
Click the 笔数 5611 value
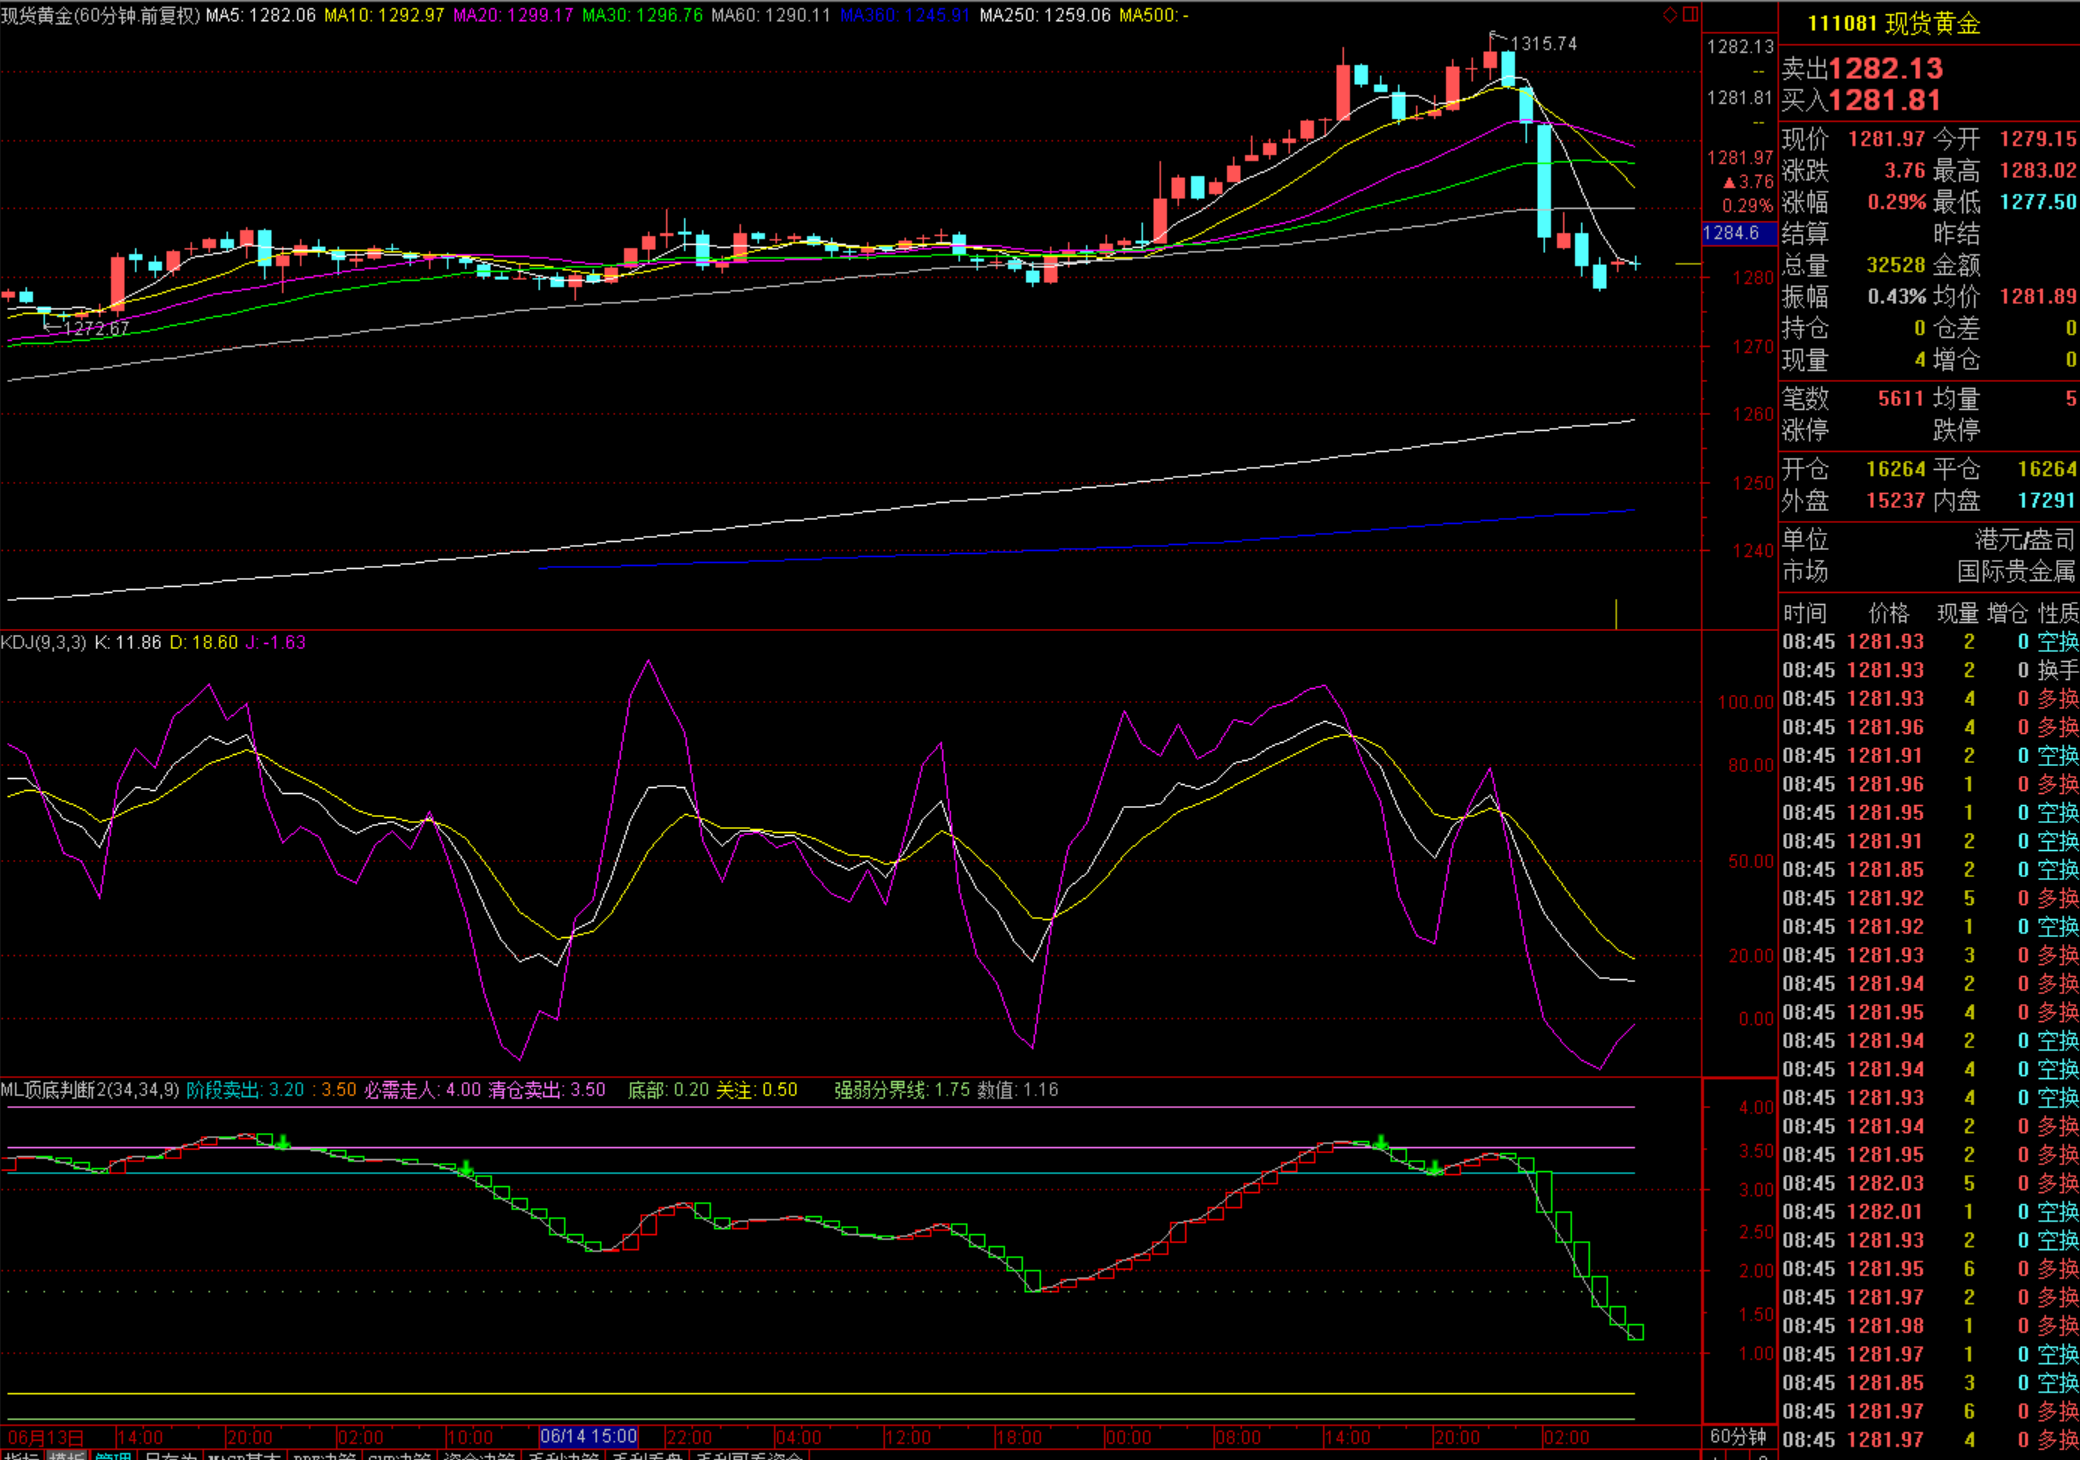1900,399
